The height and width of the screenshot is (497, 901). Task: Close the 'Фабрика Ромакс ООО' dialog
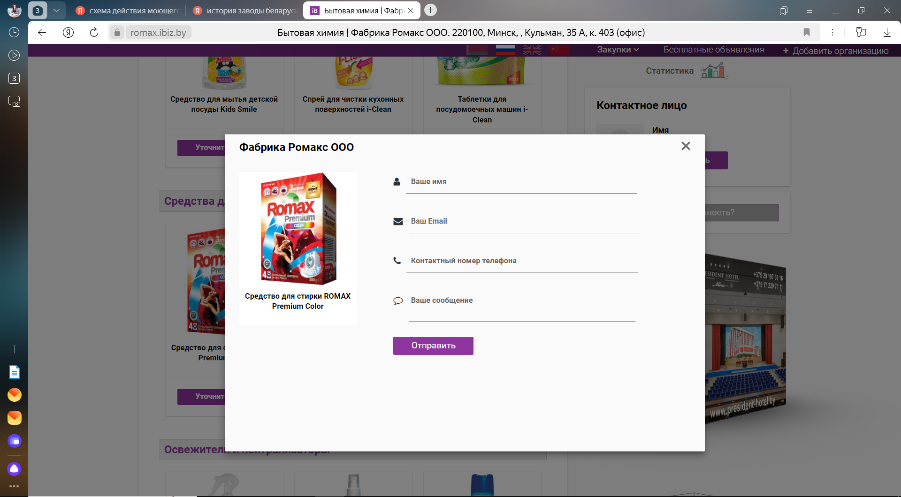(686, 146)
